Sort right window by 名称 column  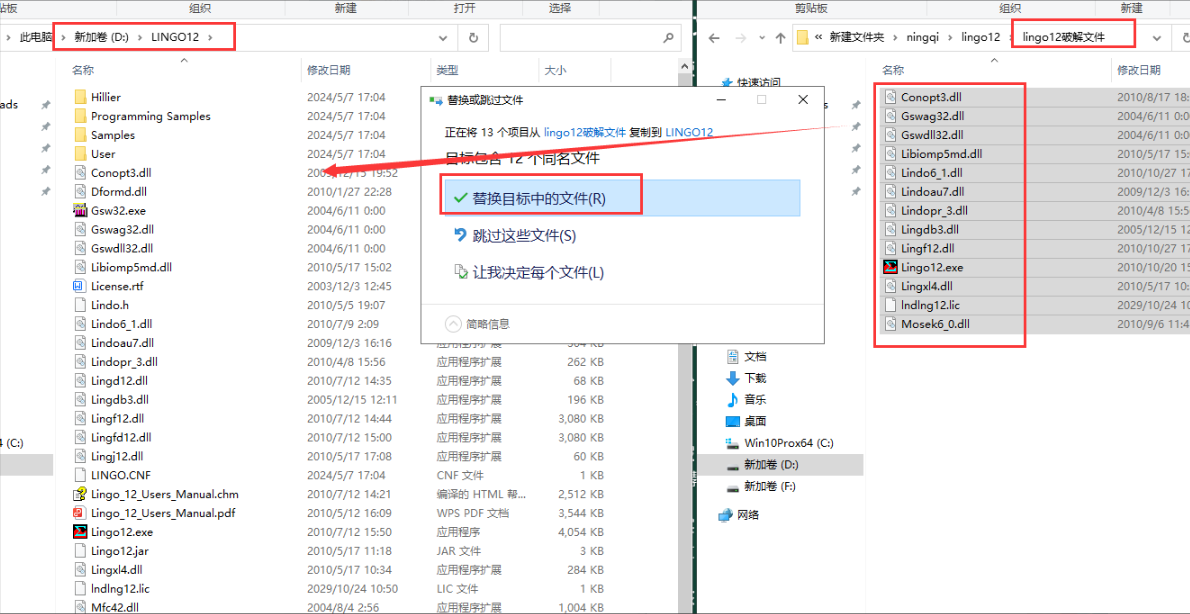click(x=893, y=70)
